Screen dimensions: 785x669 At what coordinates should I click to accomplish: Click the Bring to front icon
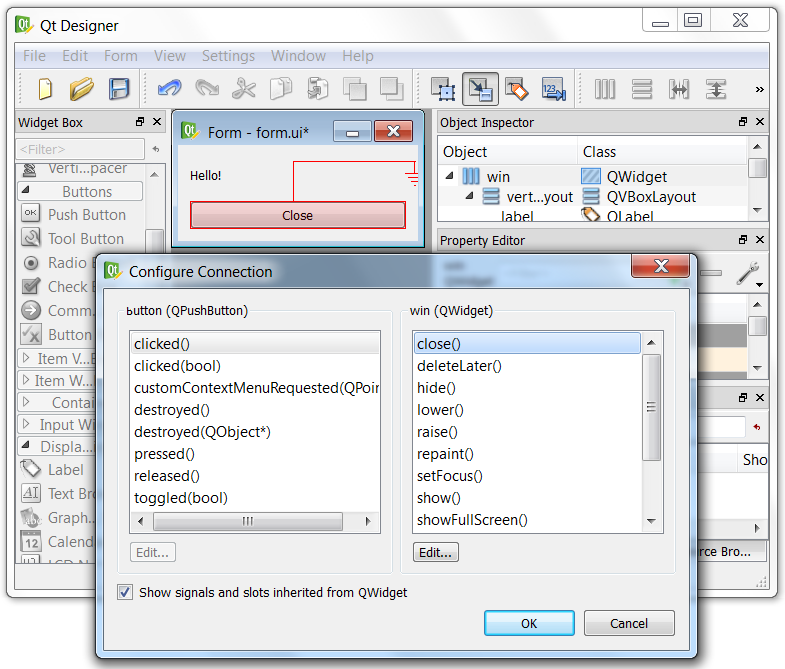pyautogui.click(x=391, y=89)
